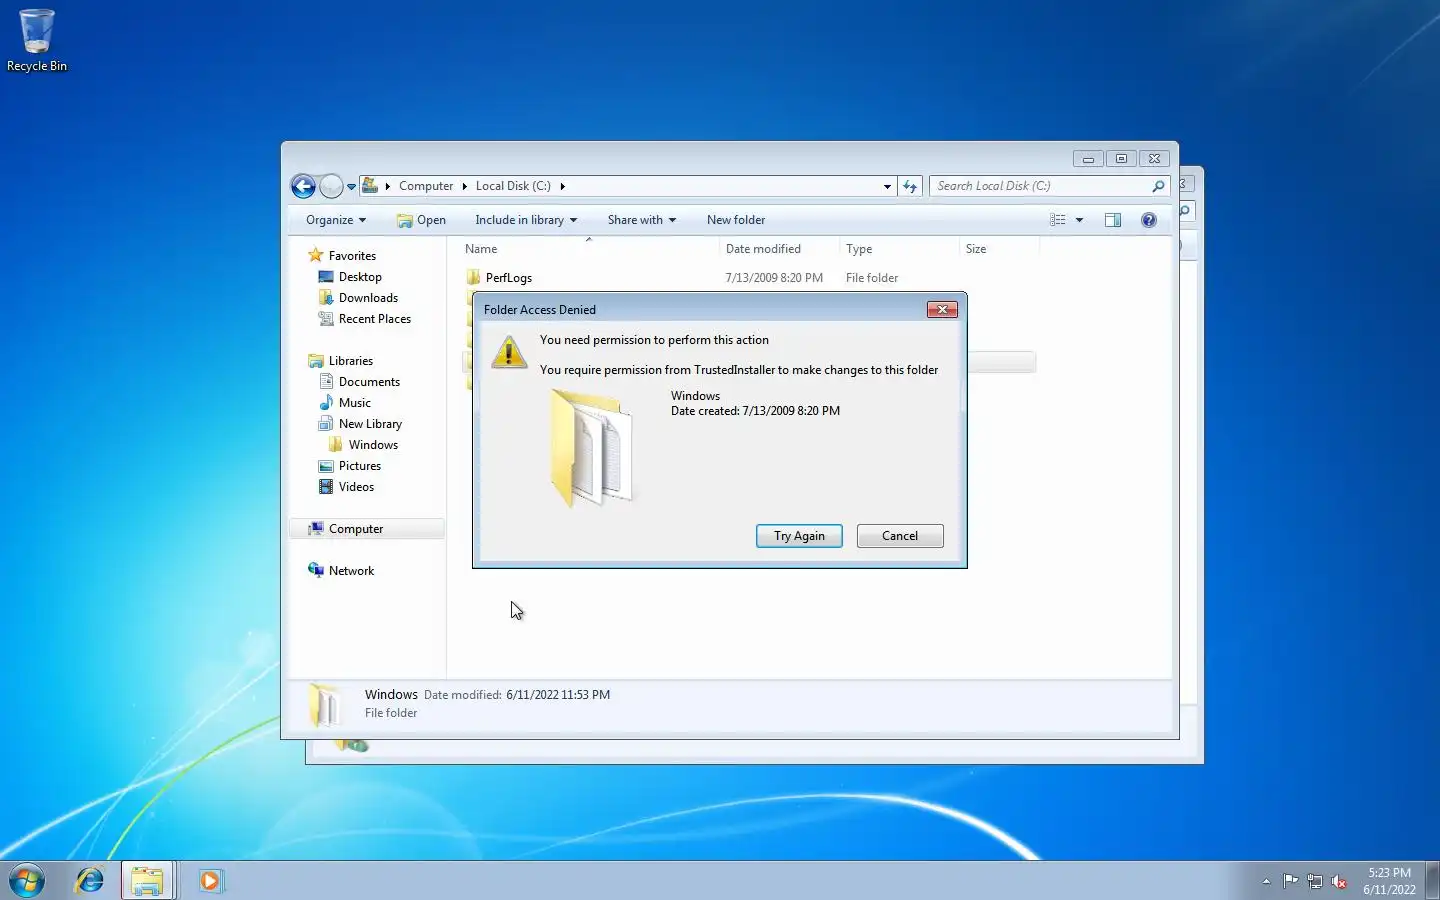Click the File folder type of PerfLogs
1440x900 pixels.
point(872,278)
